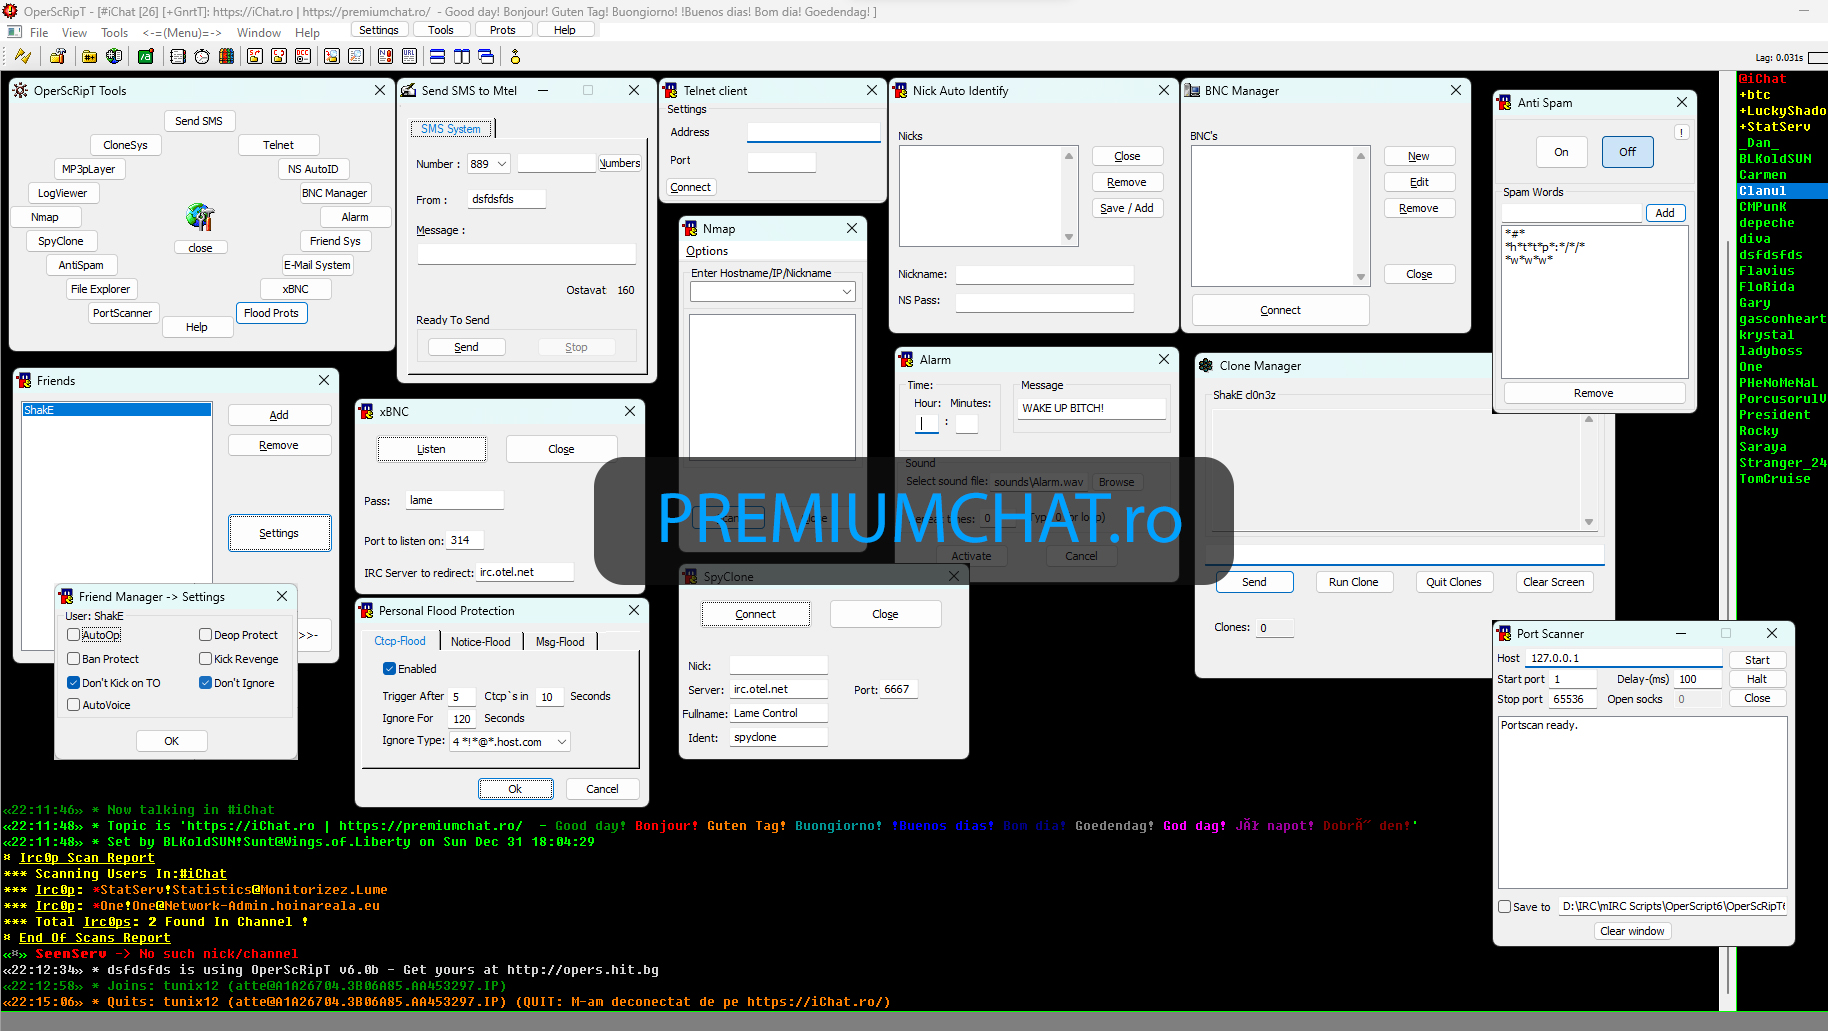Screen dimensions: 1828x1031
Task: Open the Address Book toolbar icon
Action: (178, 56)
